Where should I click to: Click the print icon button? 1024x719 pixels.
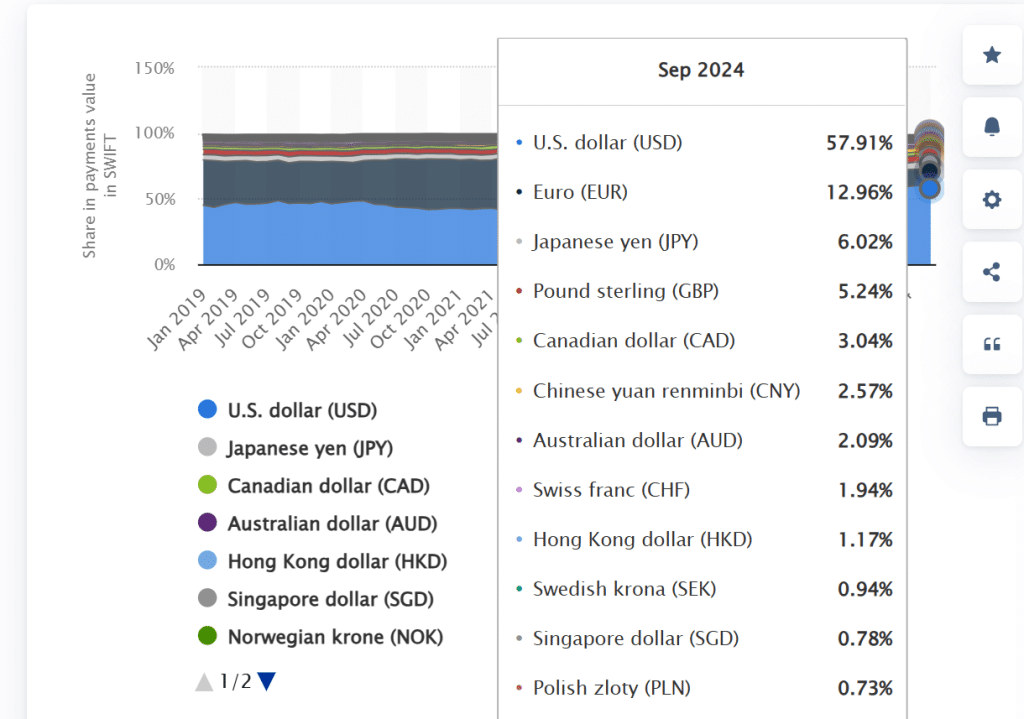coord(991,416)
